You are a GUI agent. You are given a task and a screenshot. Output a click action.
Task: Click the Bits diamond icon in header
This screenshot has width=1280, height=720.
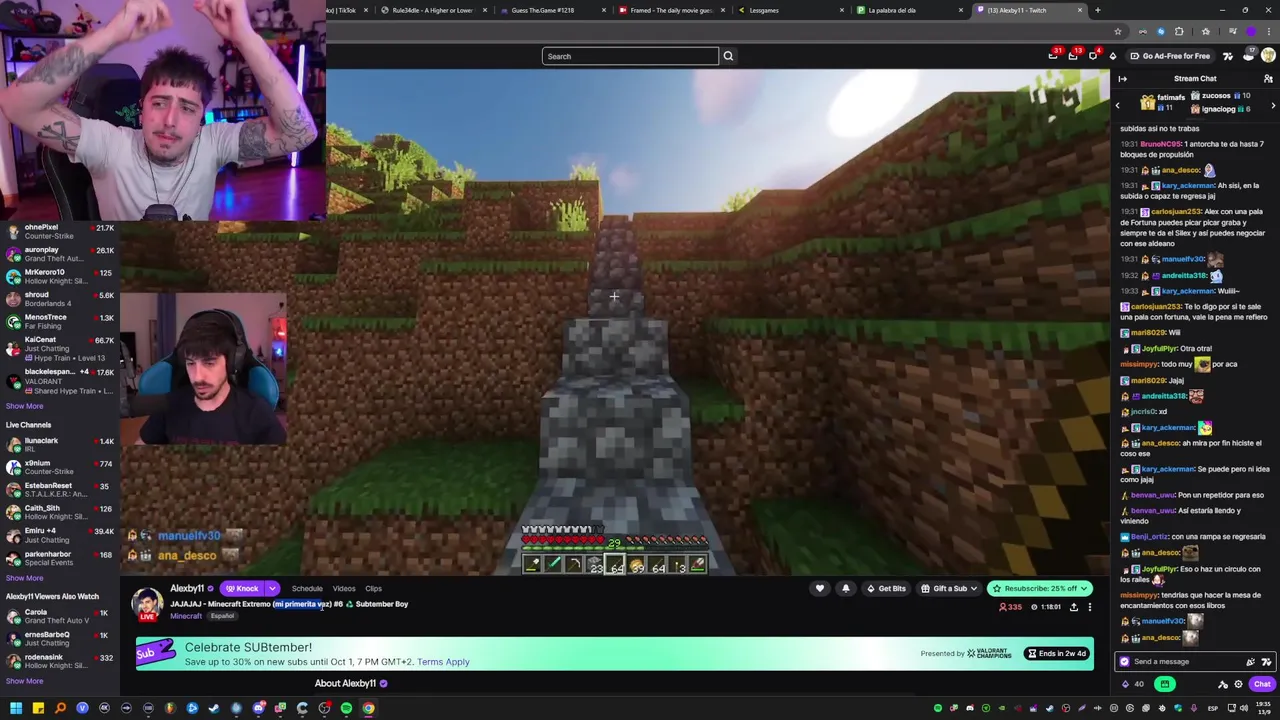point(1113,56)
